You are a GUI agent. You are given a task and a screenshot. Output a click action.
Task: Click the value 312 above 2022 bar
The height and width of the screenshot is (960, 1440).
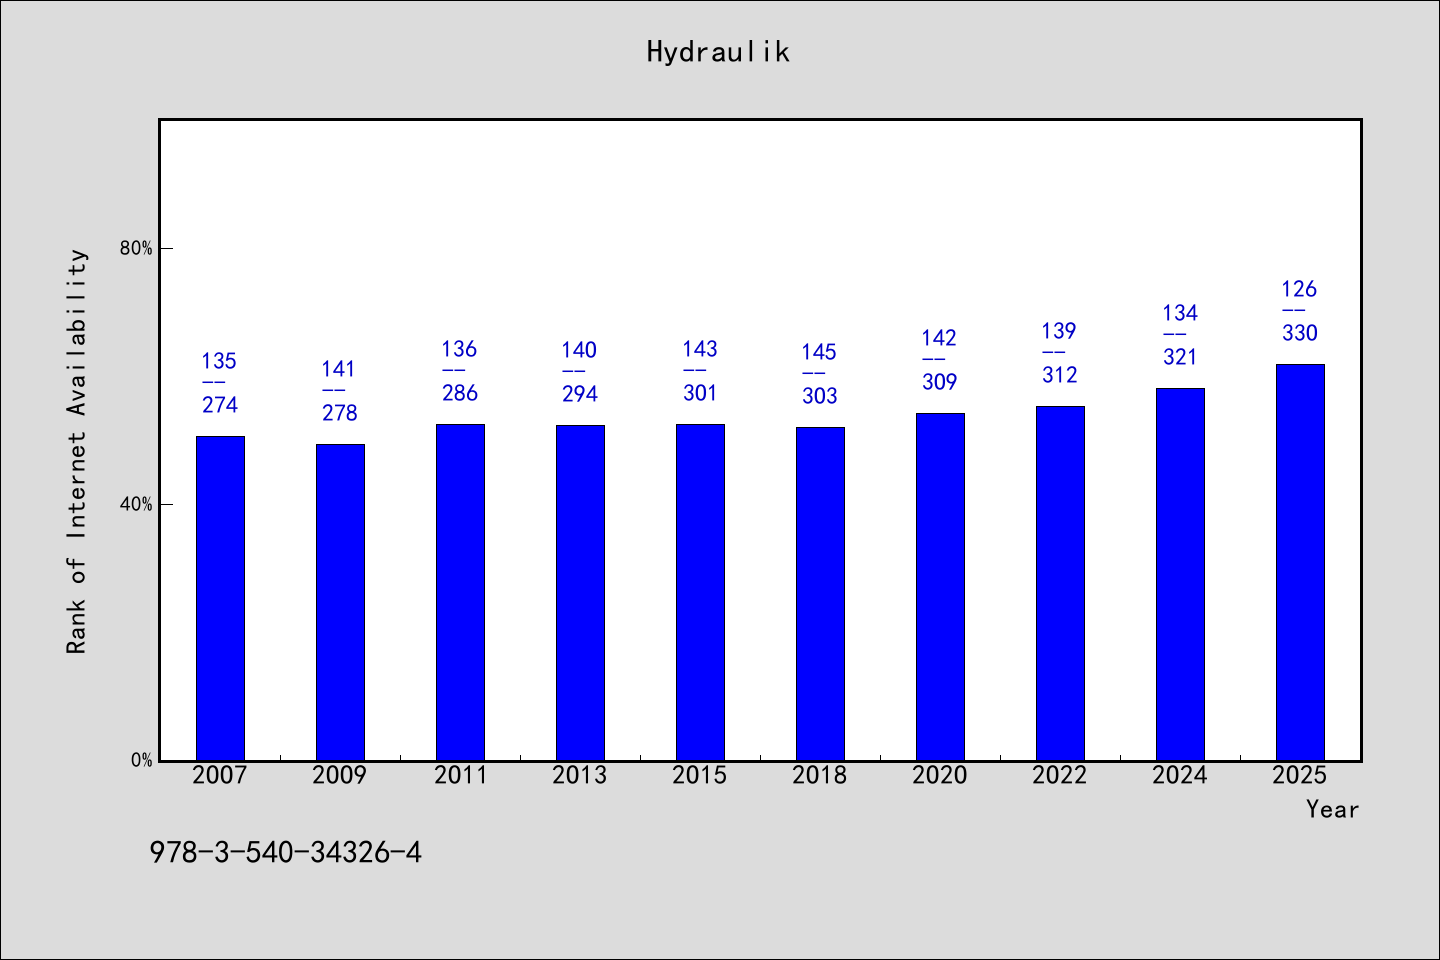pos(1060,375)
